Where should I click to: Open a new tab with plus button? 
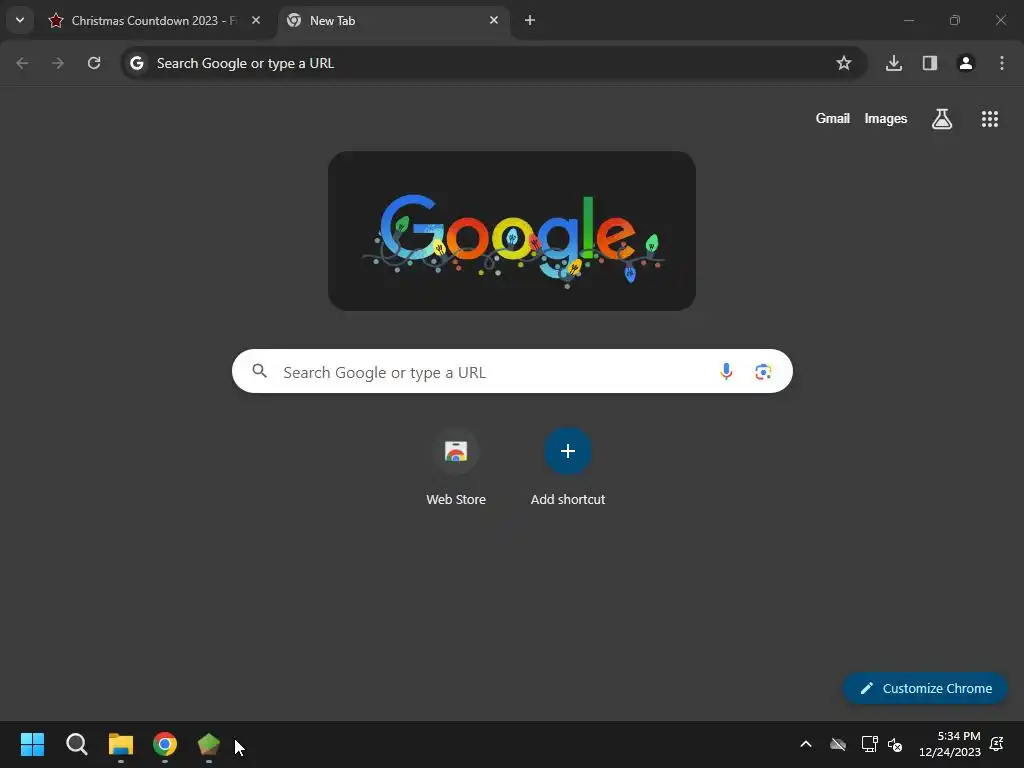pos(530,20)
